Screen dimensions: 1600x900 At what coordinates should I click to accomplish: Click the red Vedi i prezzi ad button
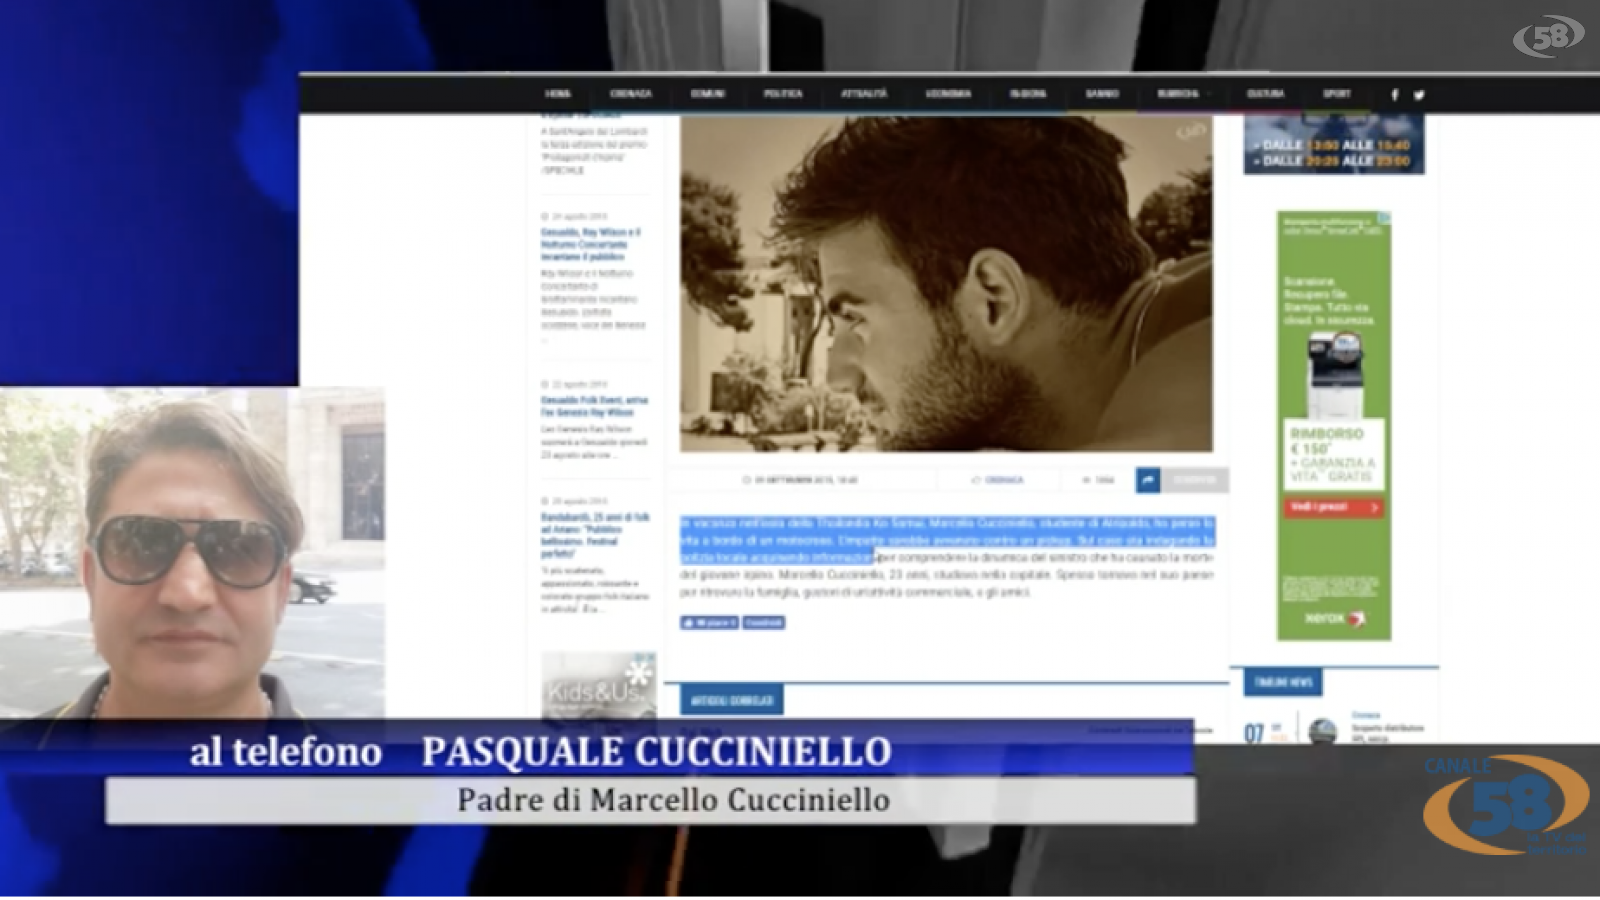tap(1334, 508)
